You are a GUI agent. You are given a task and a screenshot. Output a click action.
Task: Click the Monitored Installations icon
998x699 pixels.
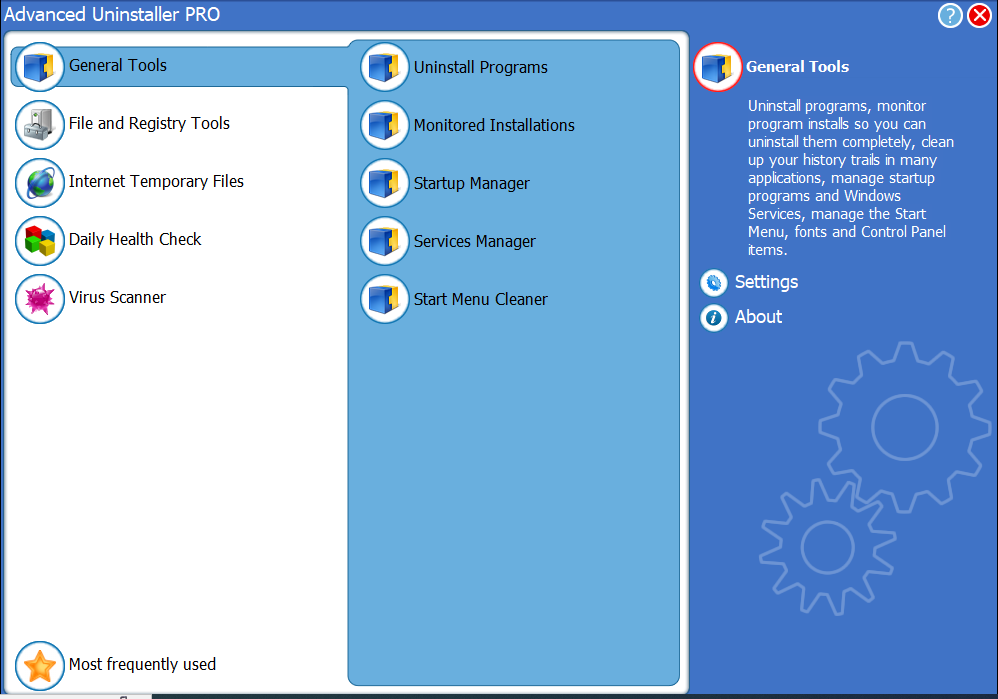coord(384,125)
